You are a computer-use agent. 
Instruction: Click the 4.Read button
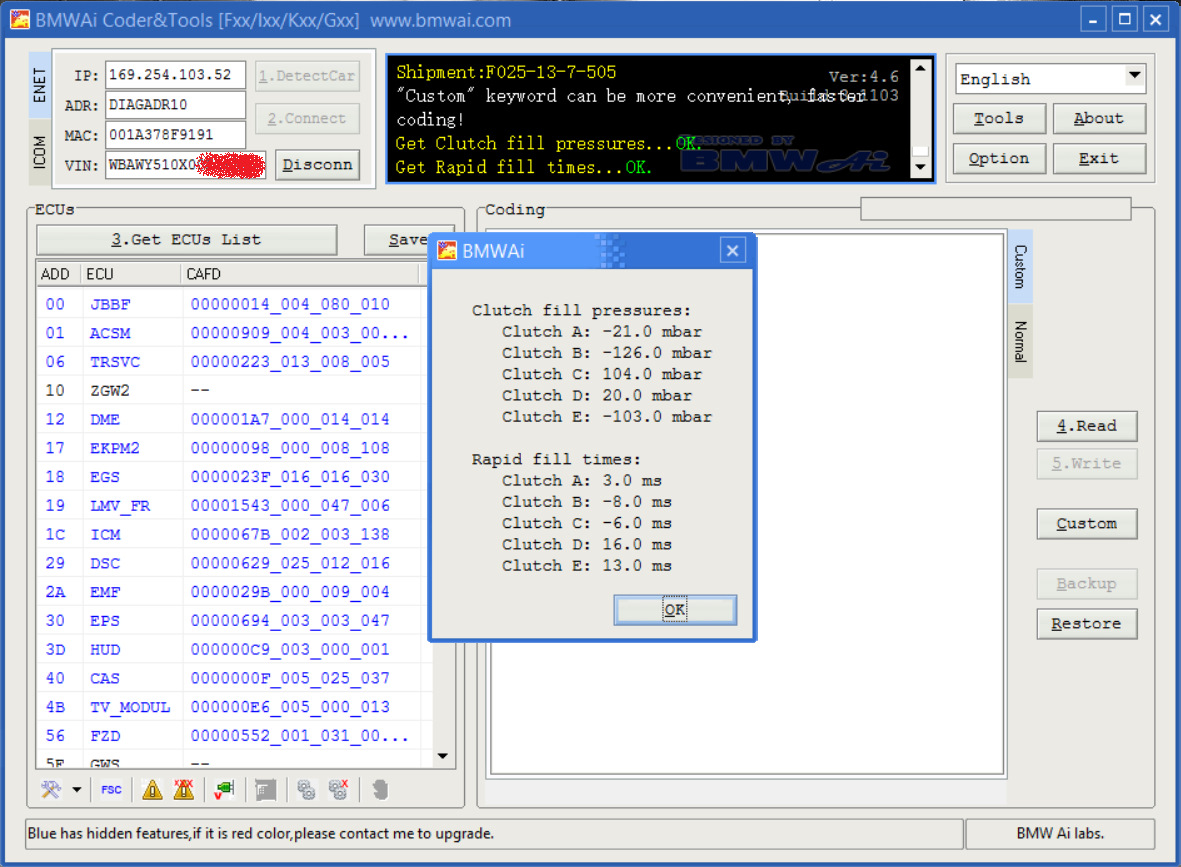coord(1086,426)
